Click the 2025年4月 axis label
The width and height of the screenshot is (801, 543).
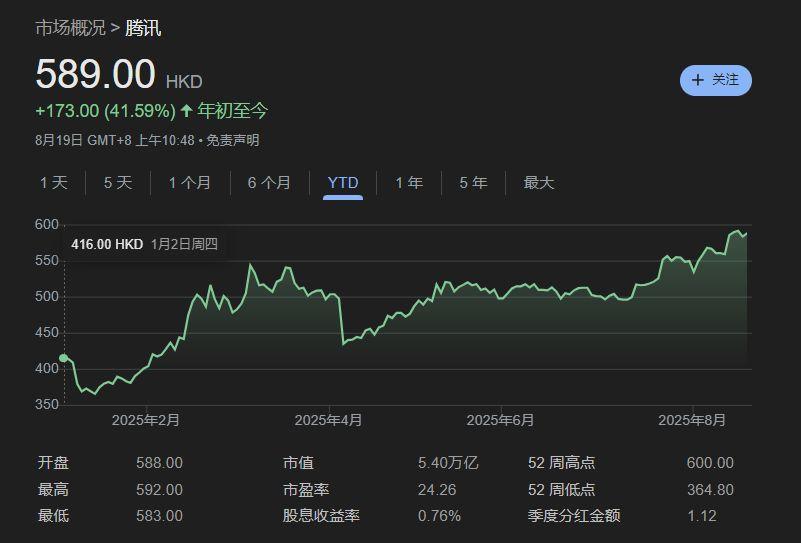click(x=328, y=420)
